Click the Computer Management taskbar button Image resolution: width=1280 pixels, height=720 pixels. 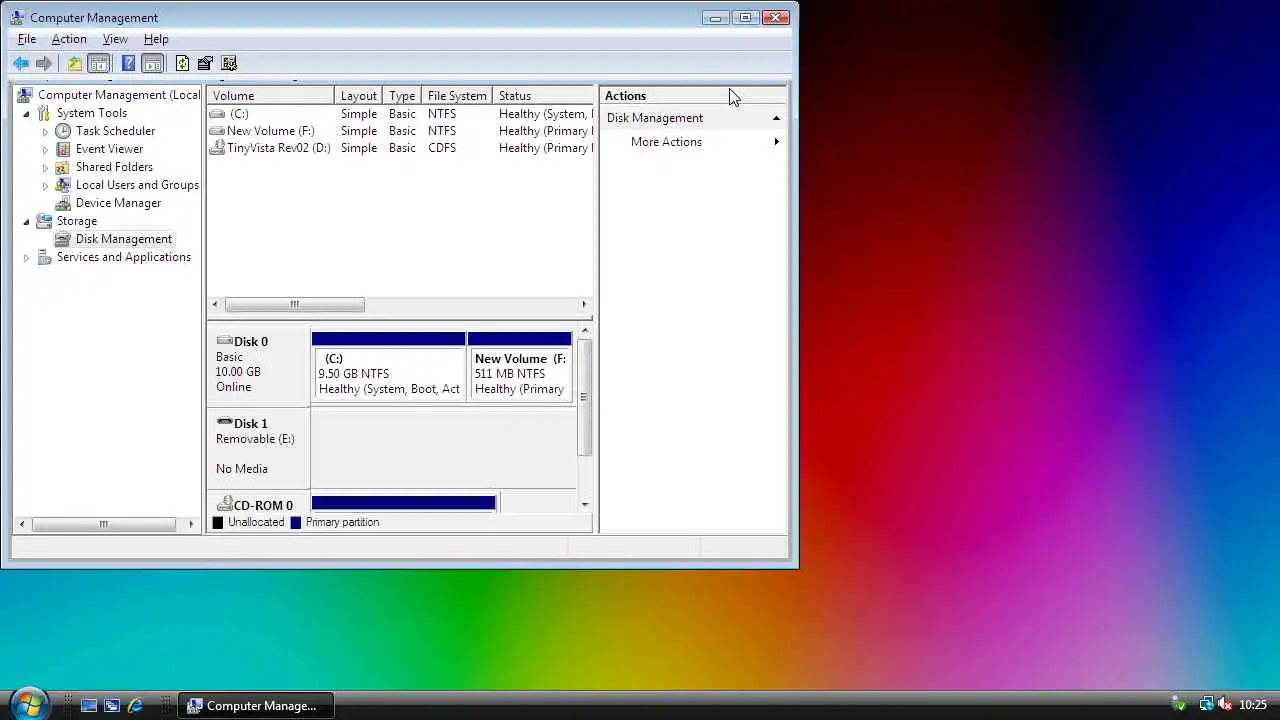click(x=257, y=705)
